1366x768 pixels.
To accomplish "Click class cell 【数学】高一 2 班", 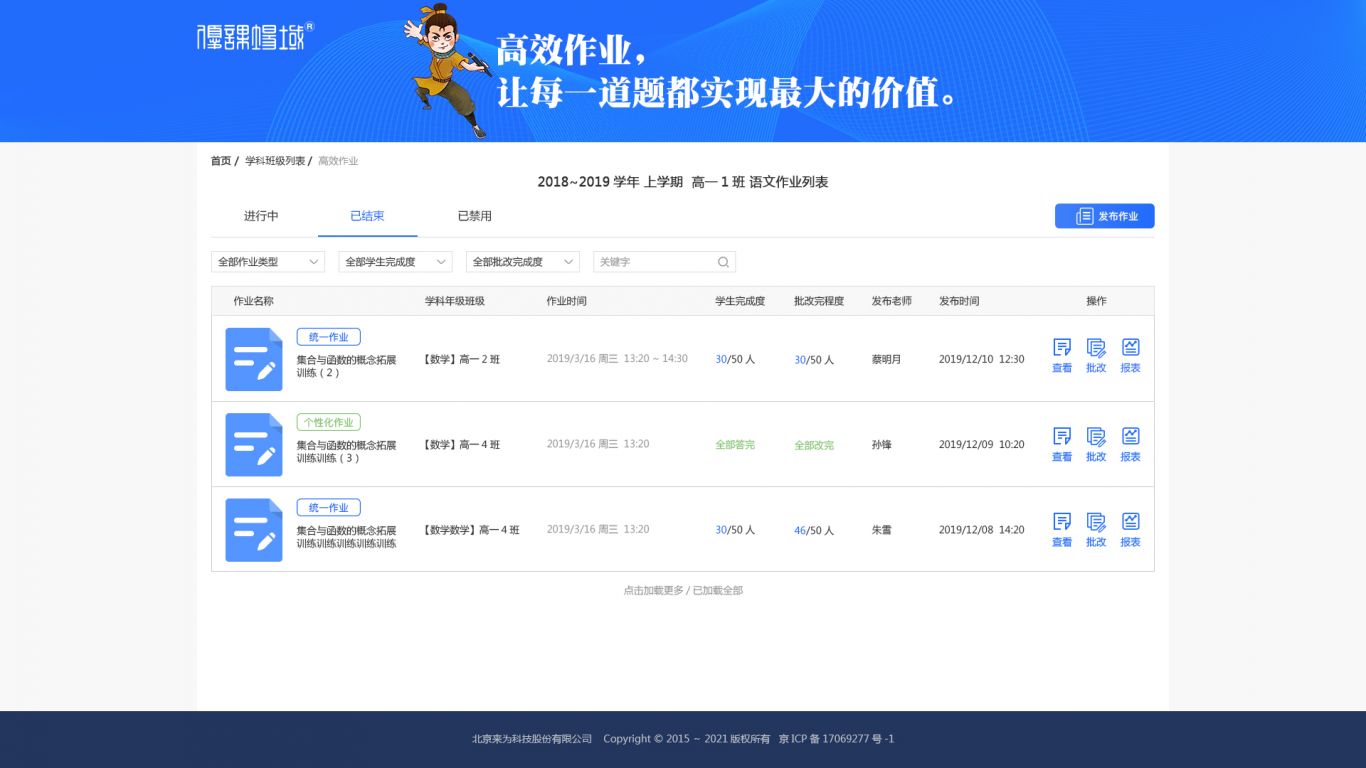I will click(x=460, y=359).
